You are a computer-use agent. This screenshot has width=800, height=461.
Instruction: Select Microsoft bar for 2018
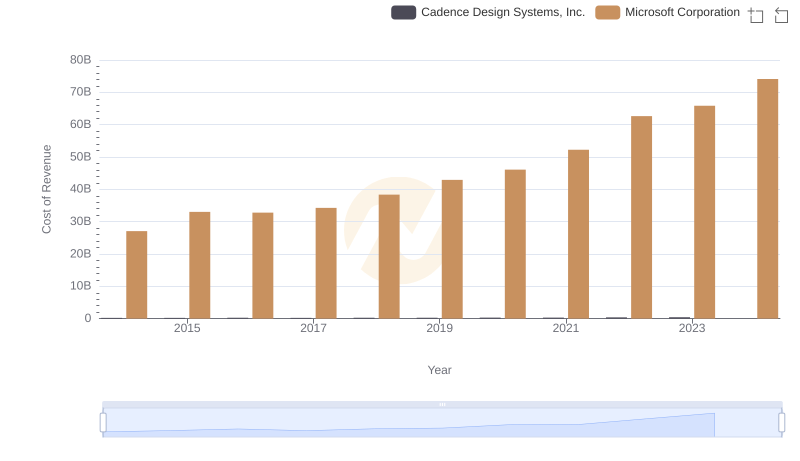pyautogui.click(x=389, y=257)
